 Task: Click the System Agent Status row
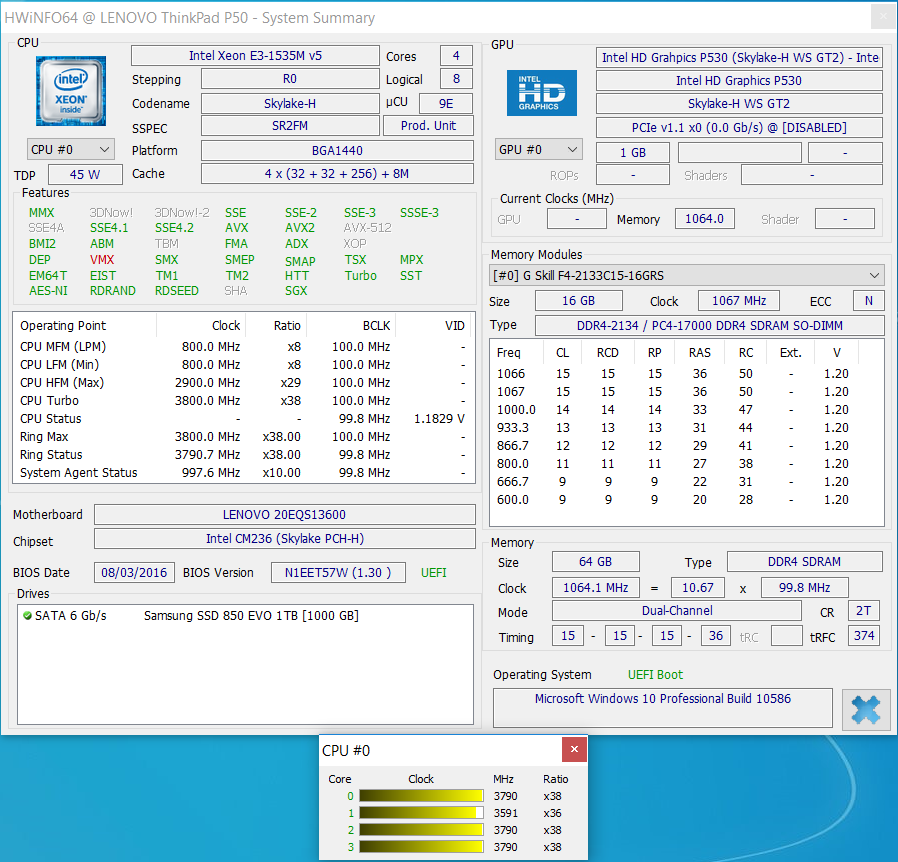click(243, 473)
